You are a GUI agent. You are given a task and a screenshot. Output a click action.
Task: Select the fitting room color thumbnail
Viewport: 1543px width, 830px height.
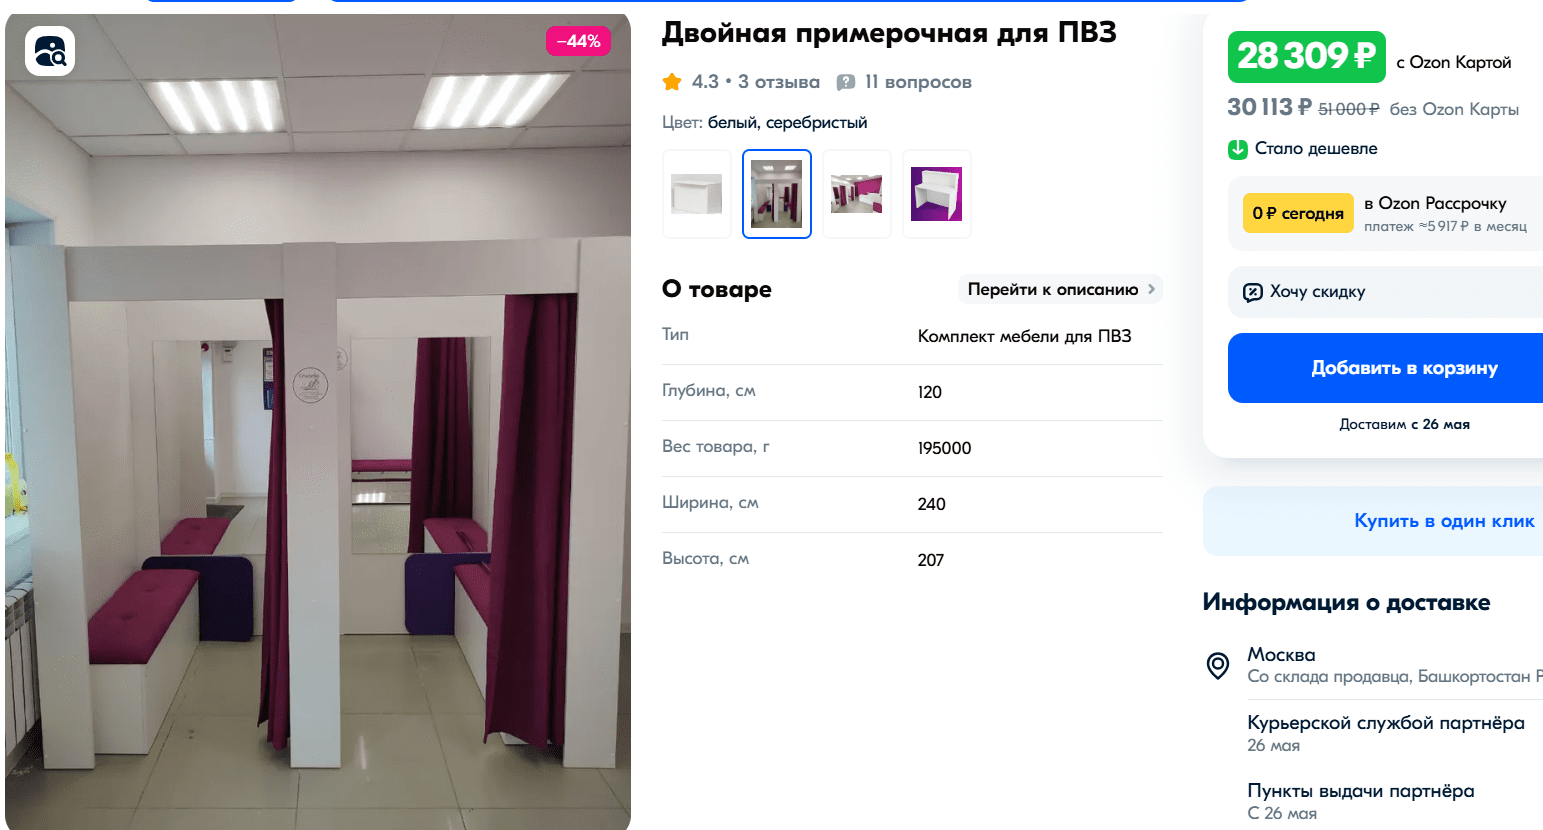click(777, 194)
